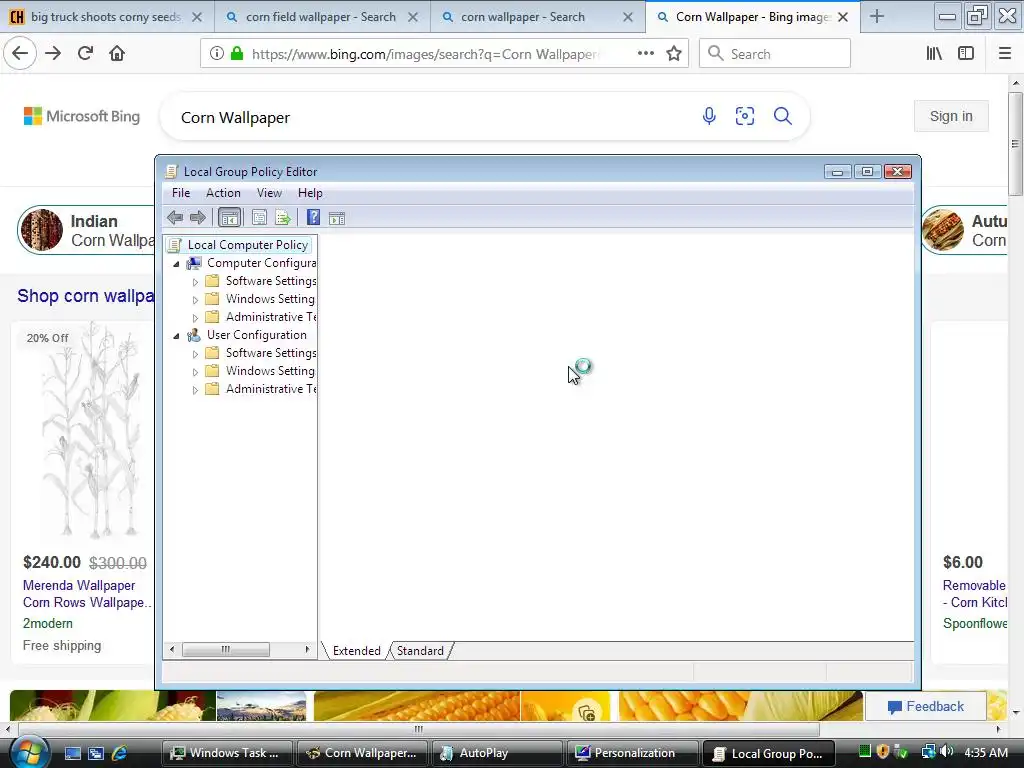Select Local Computer Policy root node
This screenshot has width=1024, height=768.
click(x=248, y=244)
